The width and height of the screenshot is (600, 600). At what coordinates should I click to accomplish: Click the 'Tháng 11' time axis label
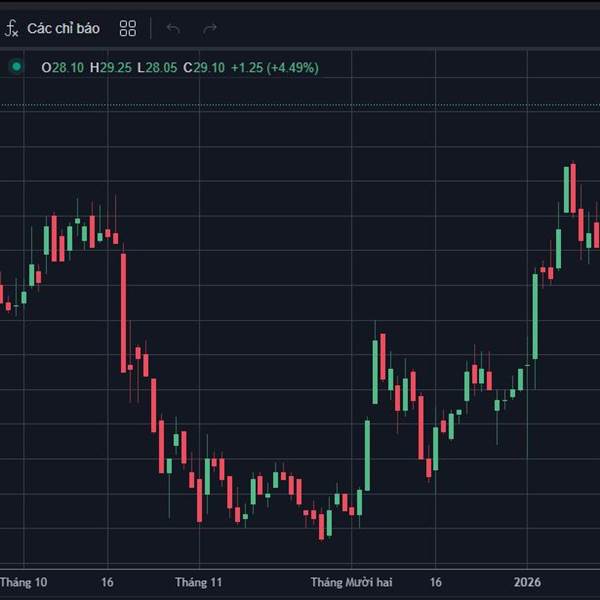pos(197,581)
